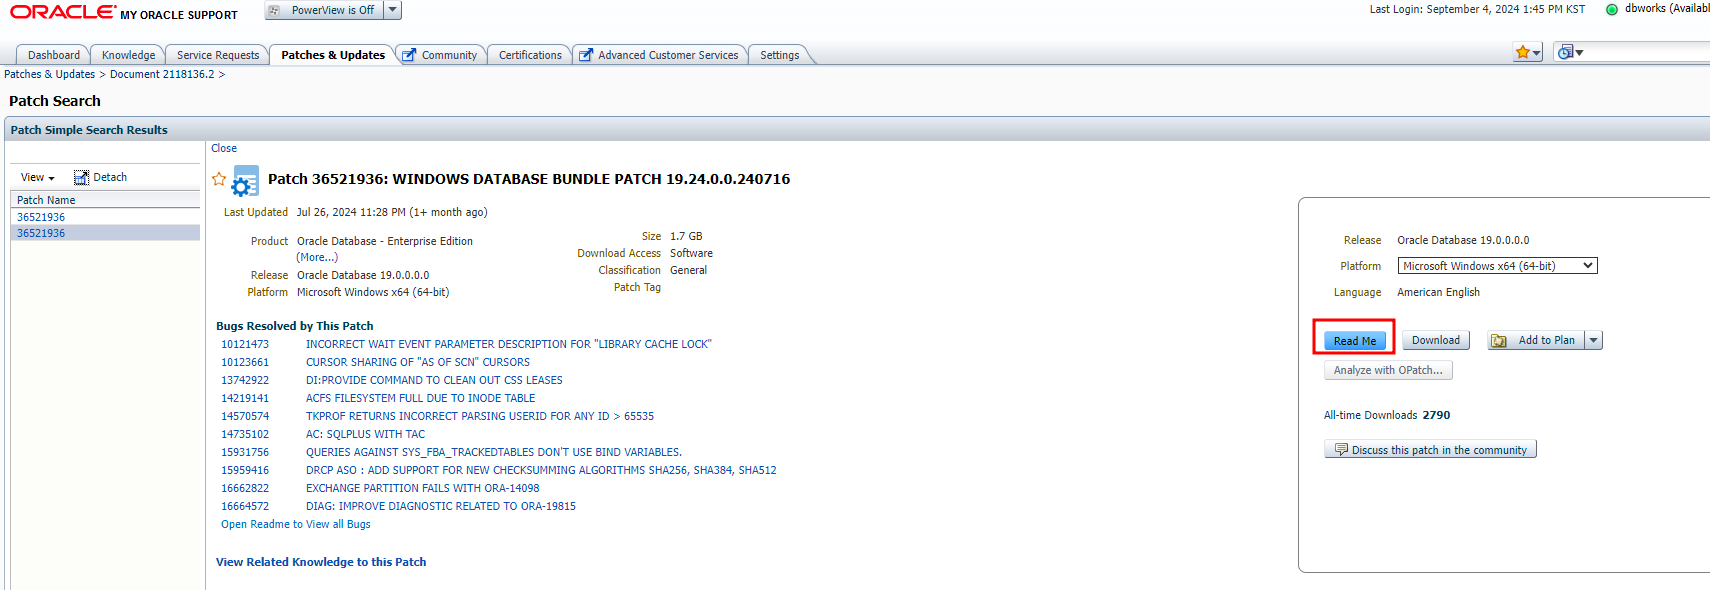Open bug 15931756 link
This screenshot has height=590, width=1710.
245,452
